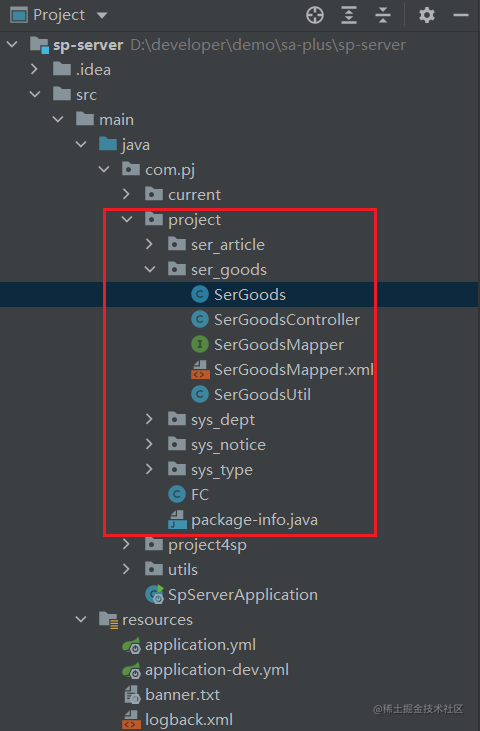Click the Collapse All toolbar icon
The image size is (480, 731).
click(x=383, y=15)
